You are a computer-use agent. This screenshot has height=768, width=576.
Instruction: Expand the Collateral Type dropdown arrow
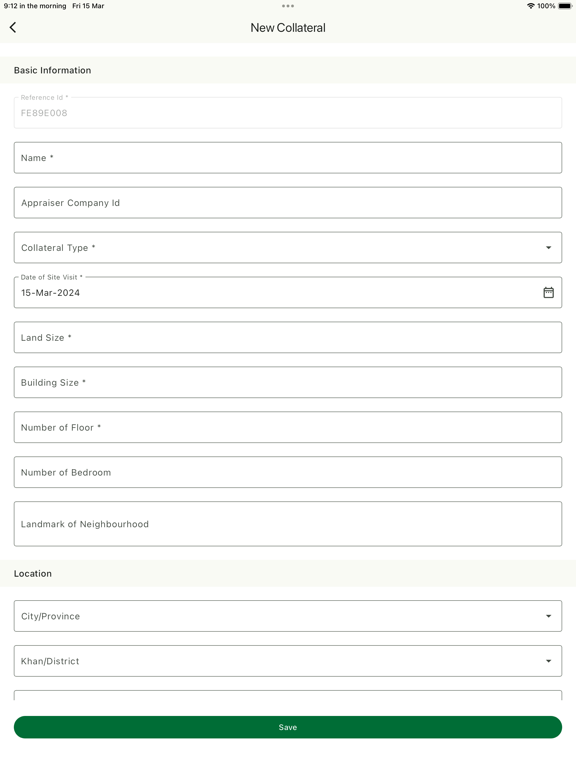coord(548,248)
